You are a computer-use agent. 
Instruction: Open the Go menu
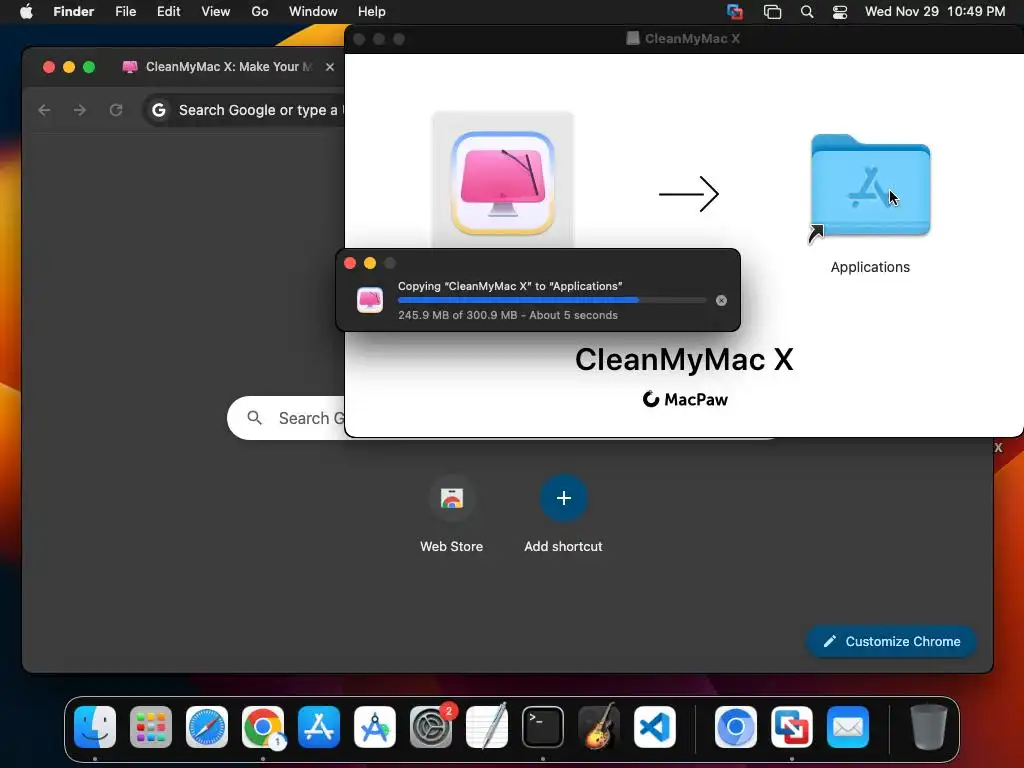[260, 12]
